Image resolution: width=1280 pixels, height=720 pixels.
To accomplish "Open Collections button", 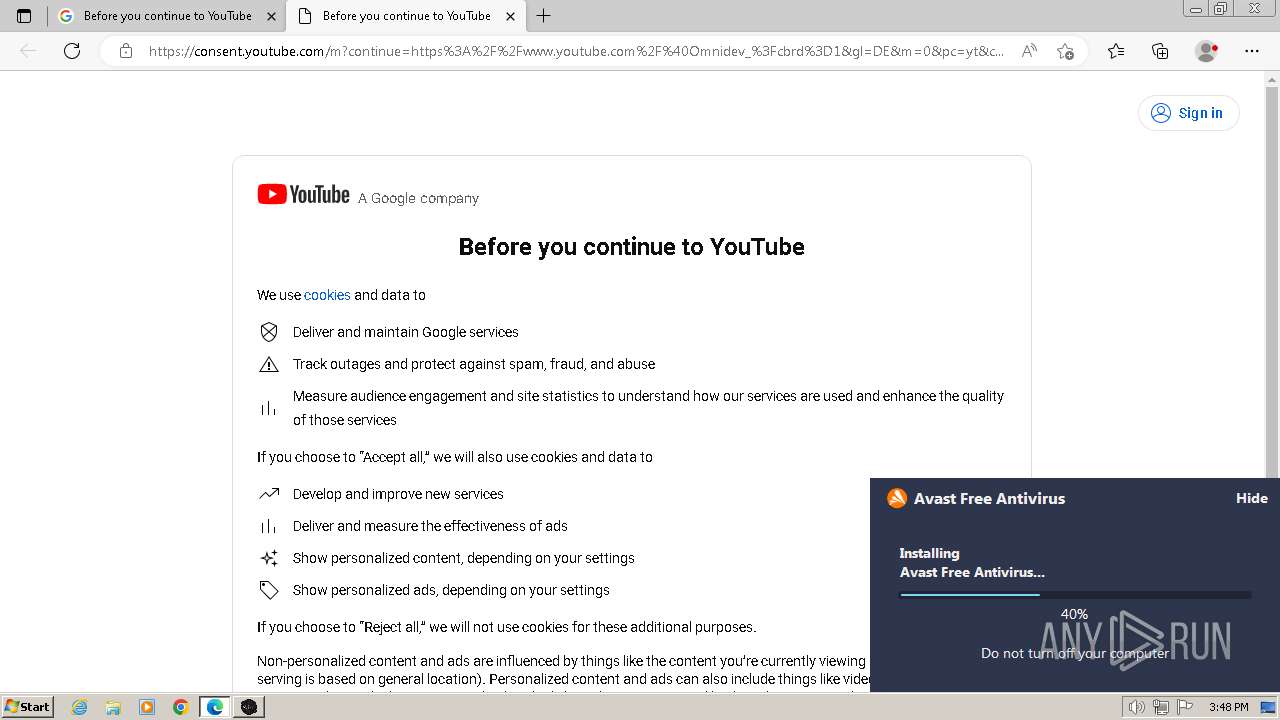I will pos(1160,51).
